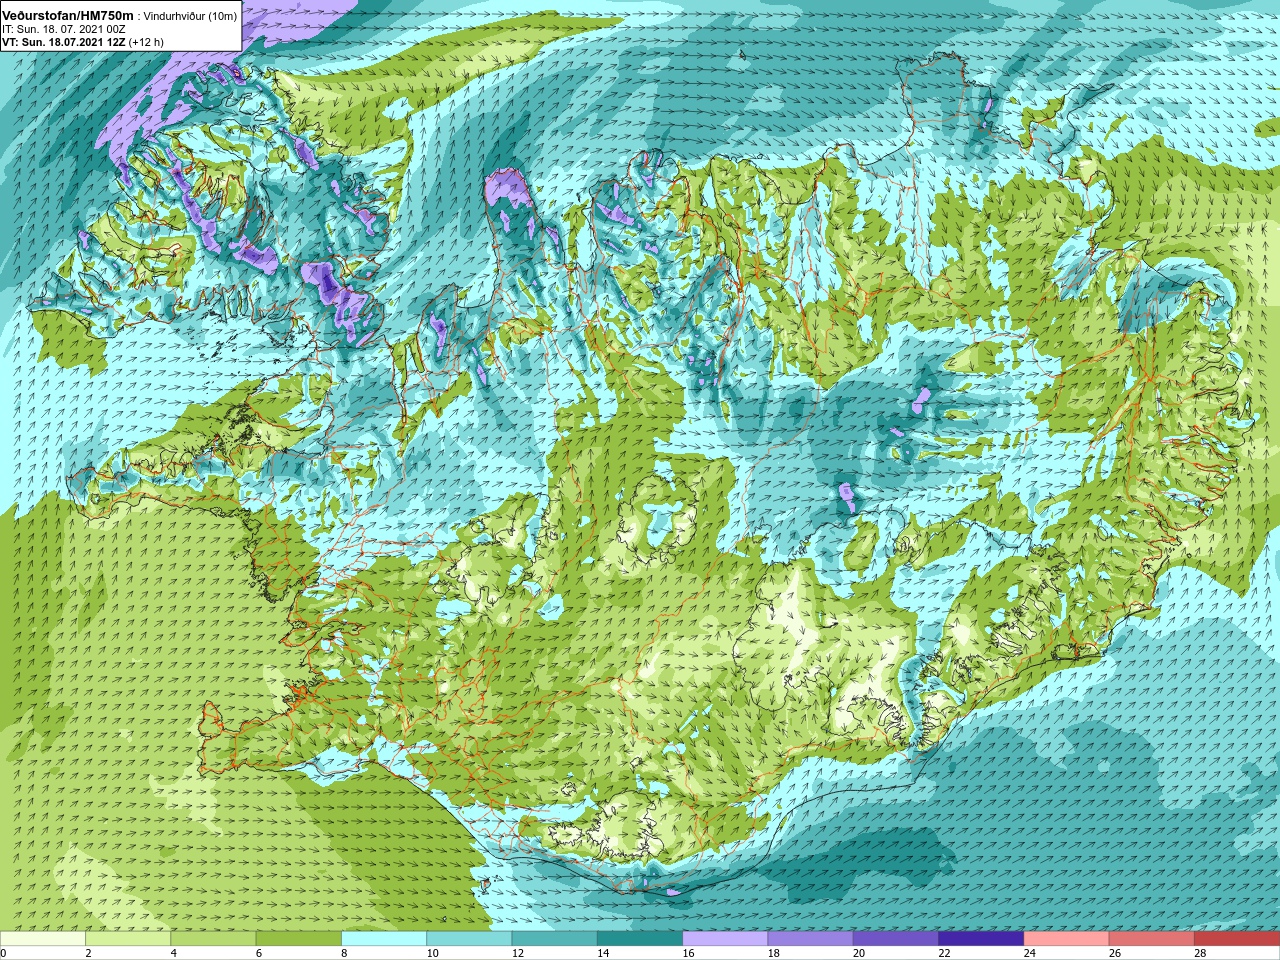Viewport: 1280px width, 960px height.
Task: Click the legend scale number 26
Action: click(x=1115, y=953)
